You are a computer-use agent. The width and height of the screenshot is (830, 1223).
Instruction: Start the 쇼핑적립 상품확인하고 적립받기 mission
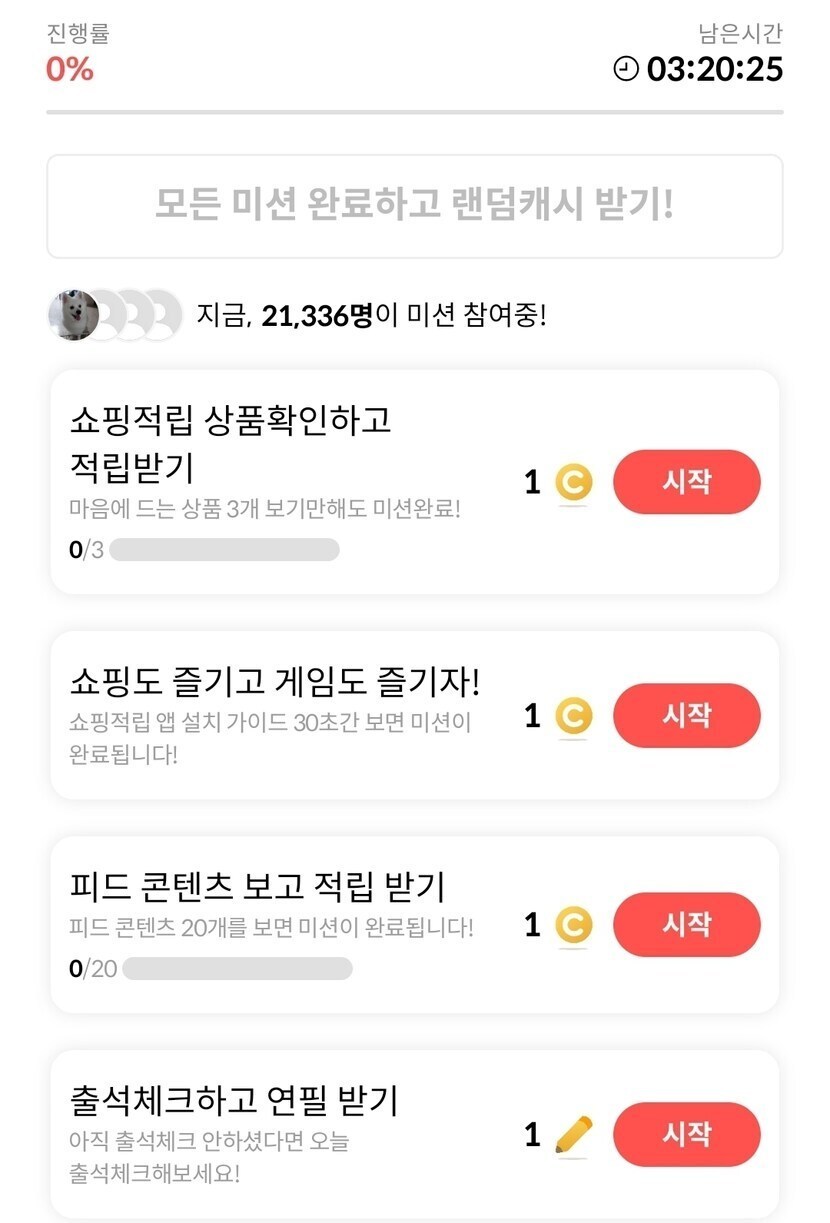[x=686, y=482]
